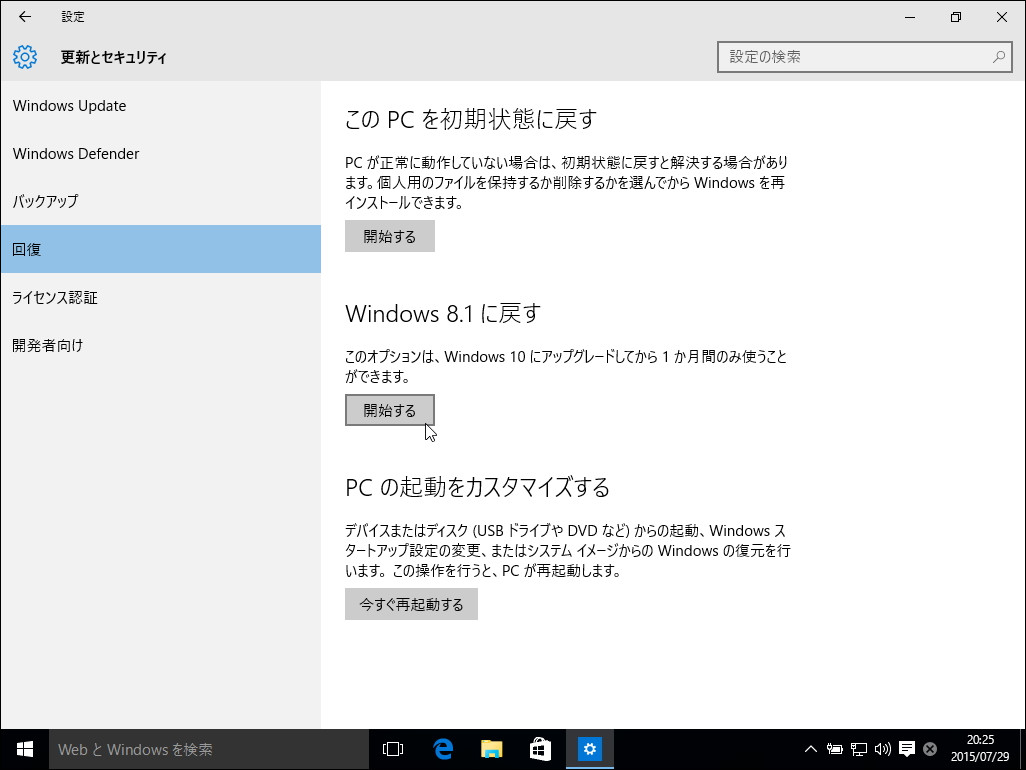Open the Microsoft Edge browser from the taskbar

click(x=443, y=749)
